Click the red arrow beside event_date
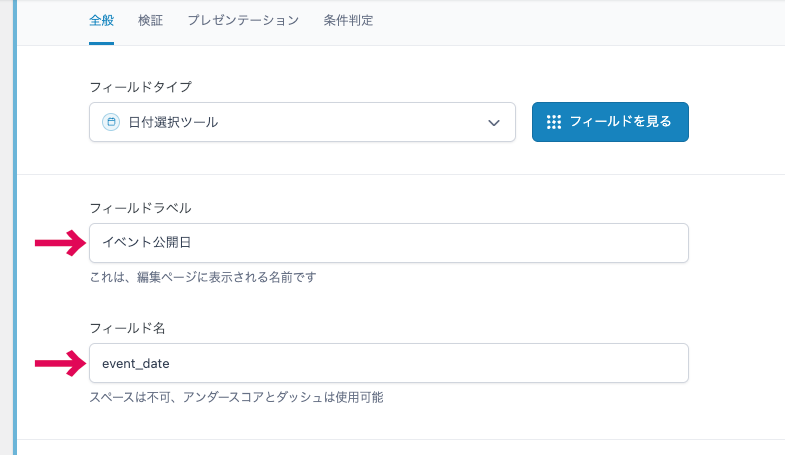The width and height of the screenshot is (785, 455). pos(60,363)
